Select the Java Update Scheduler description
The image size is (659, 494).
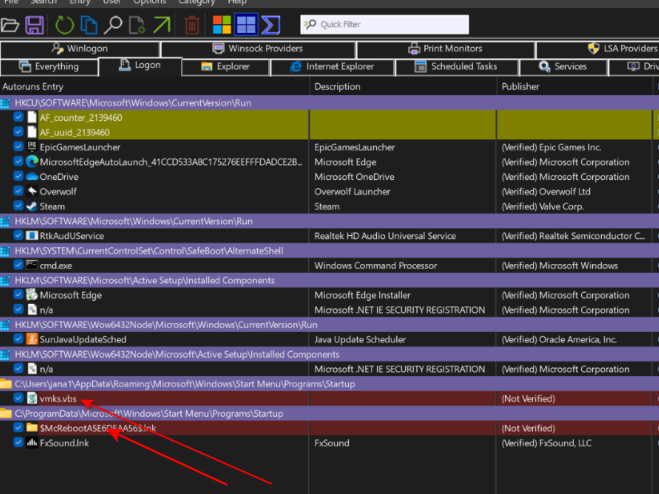click(360, 340)
